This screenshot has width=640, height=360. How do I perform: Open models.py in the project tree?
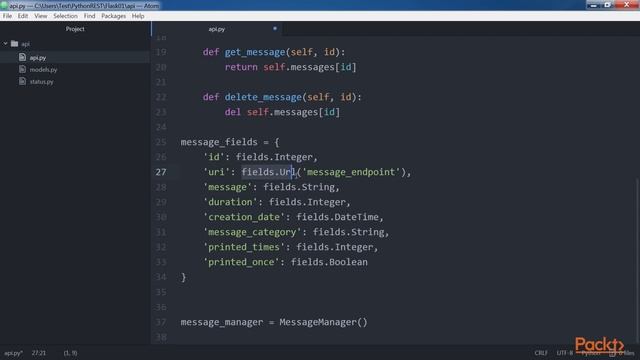[43, 69]
